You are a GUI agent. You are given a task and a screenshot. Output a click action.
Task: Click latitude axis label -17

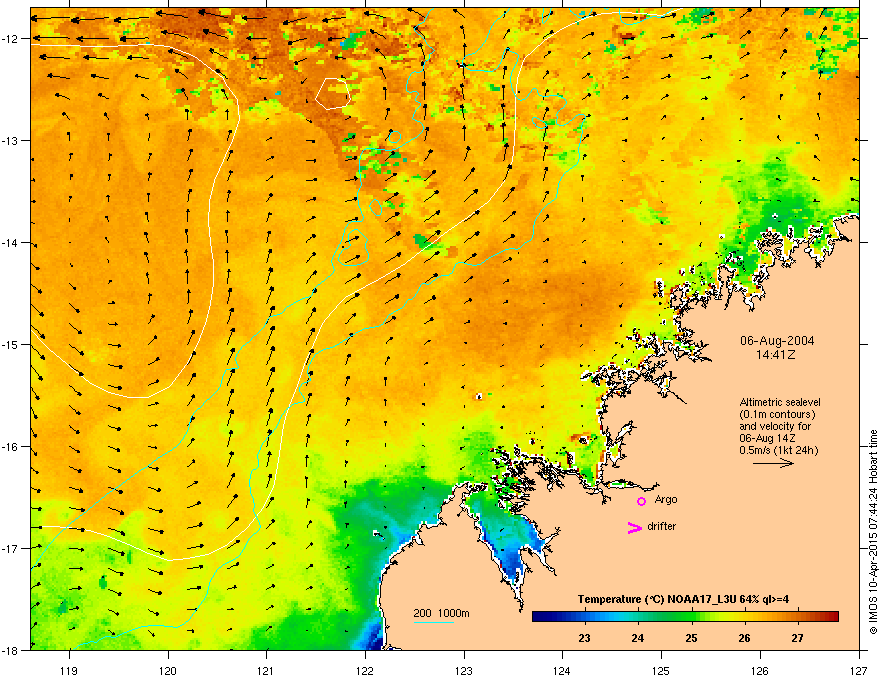[11, 548]
